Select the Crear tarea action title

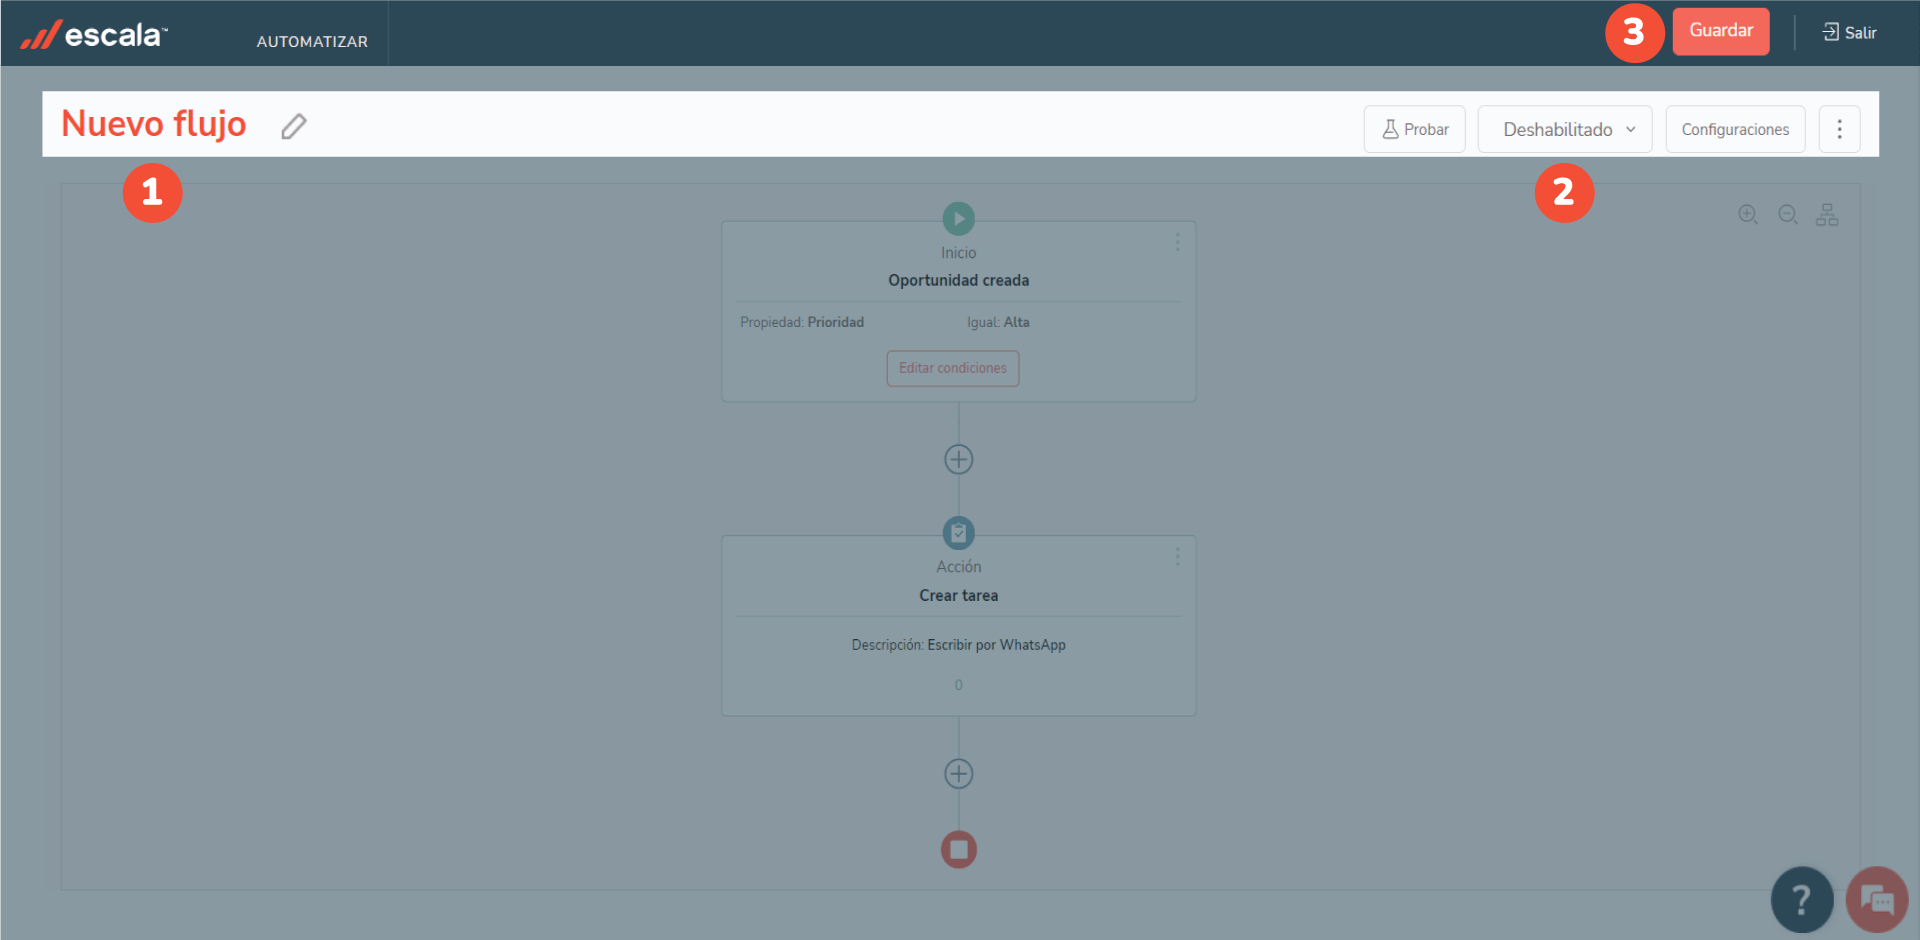point(959,595)
